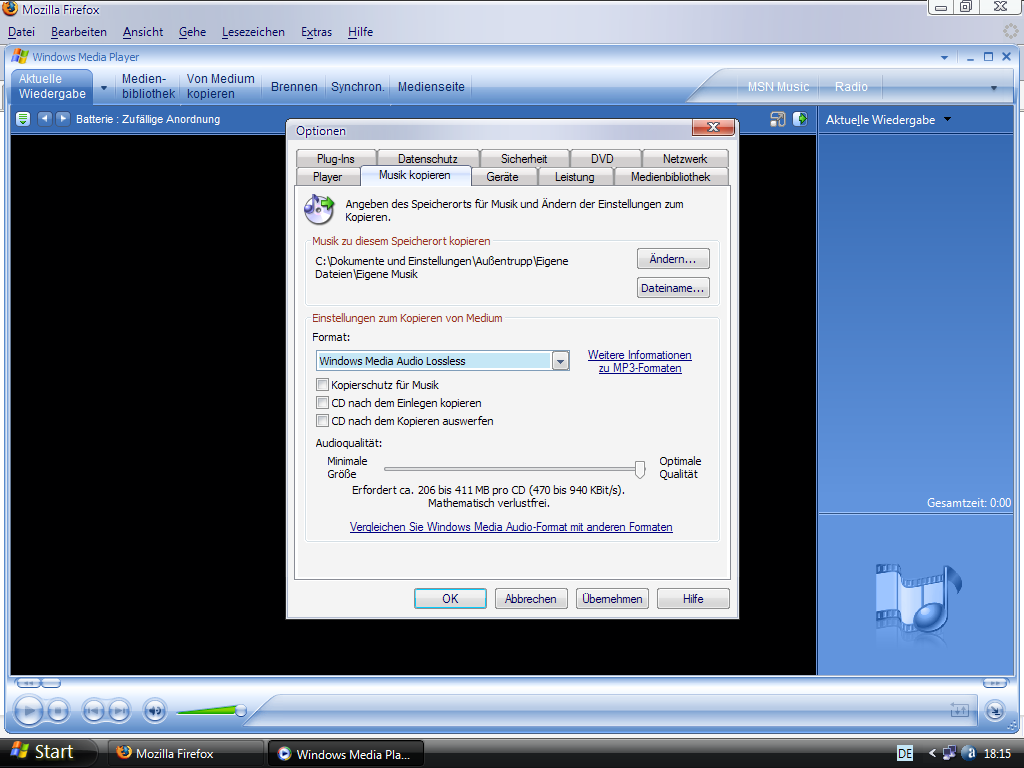Screen dimensions: 1024x768
Task: Open the title bar menu dropdown arrow
Action: 944,57
